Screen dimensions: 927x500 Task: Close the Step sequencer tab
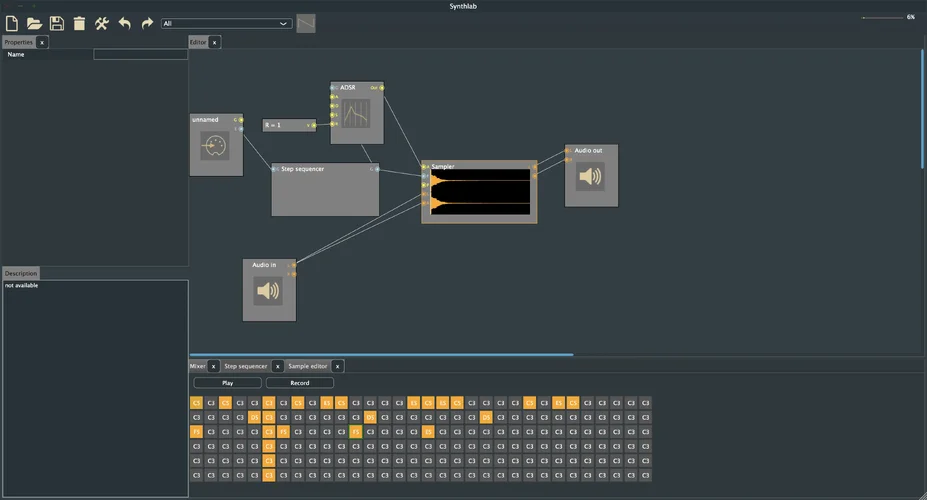click(277, 366)
